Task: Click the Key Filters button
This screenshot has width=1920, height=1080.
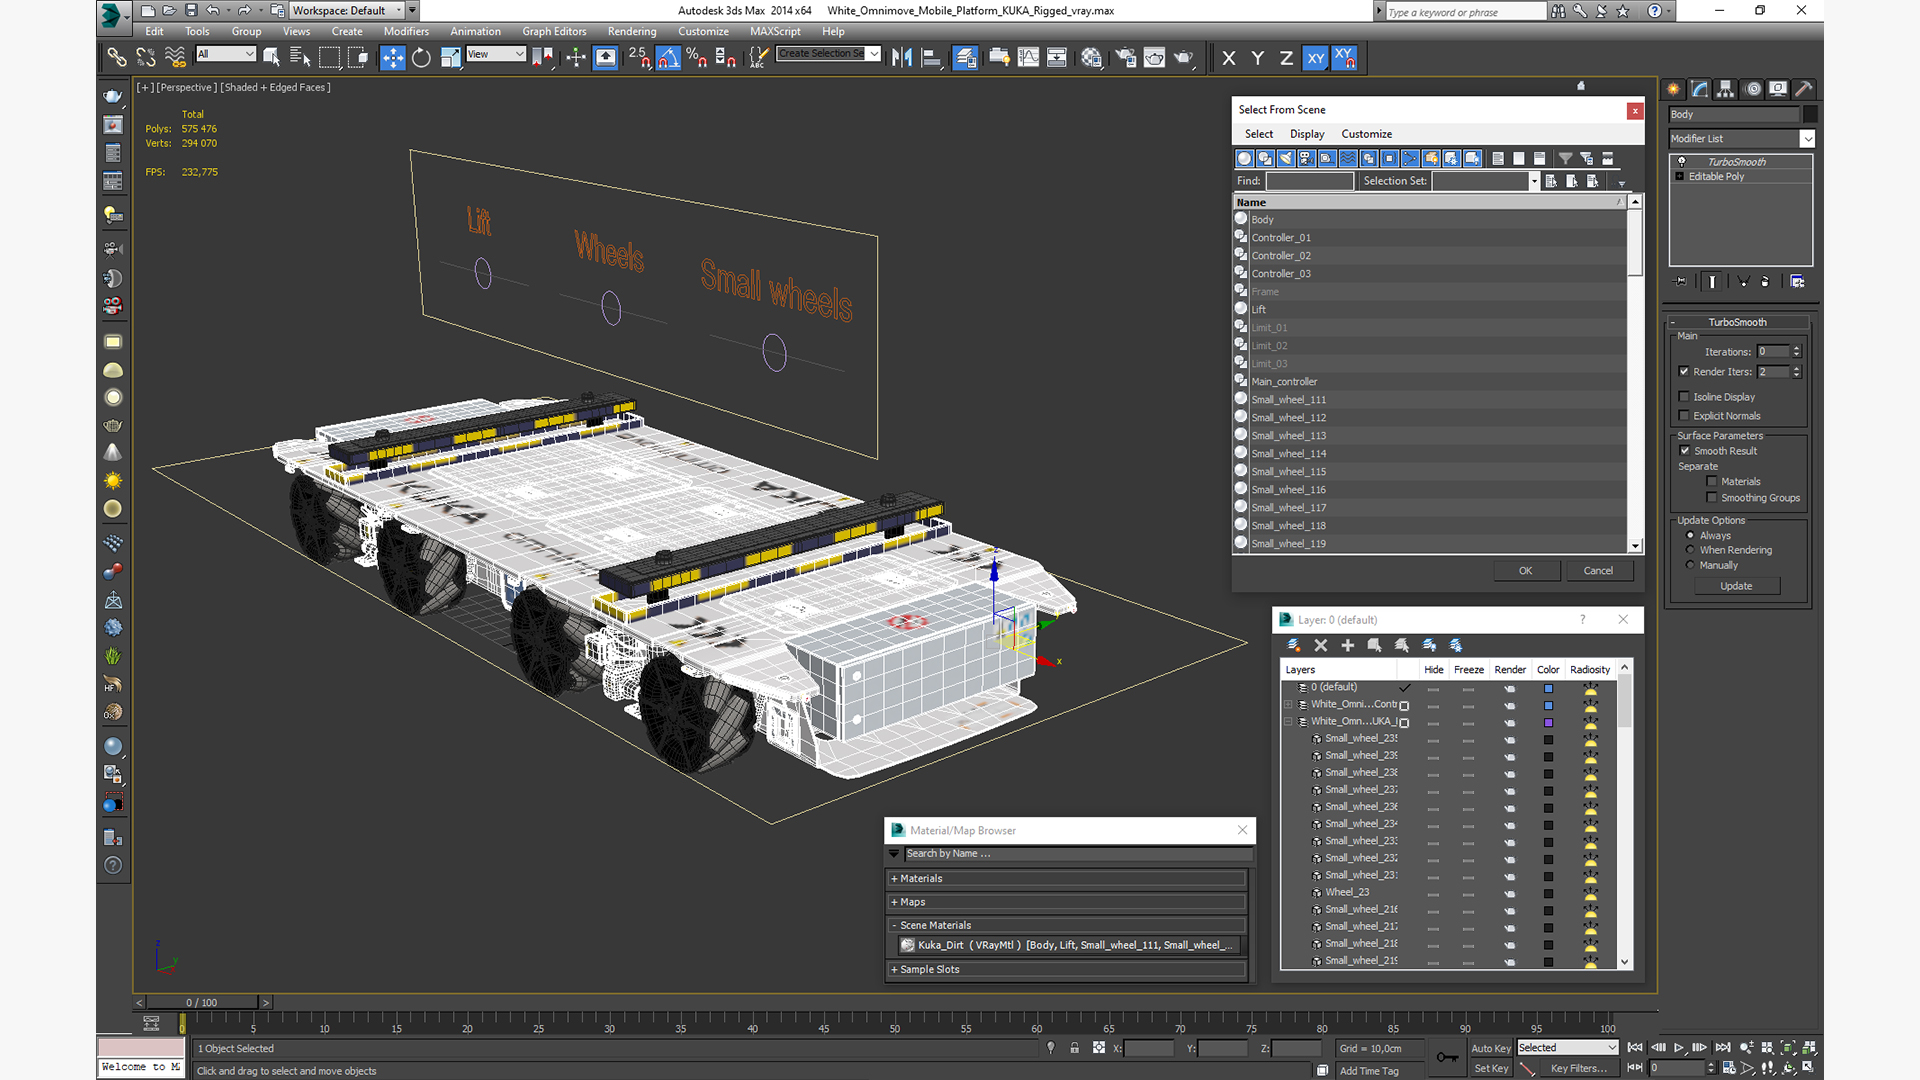Action: [x=1578, y=1069]
